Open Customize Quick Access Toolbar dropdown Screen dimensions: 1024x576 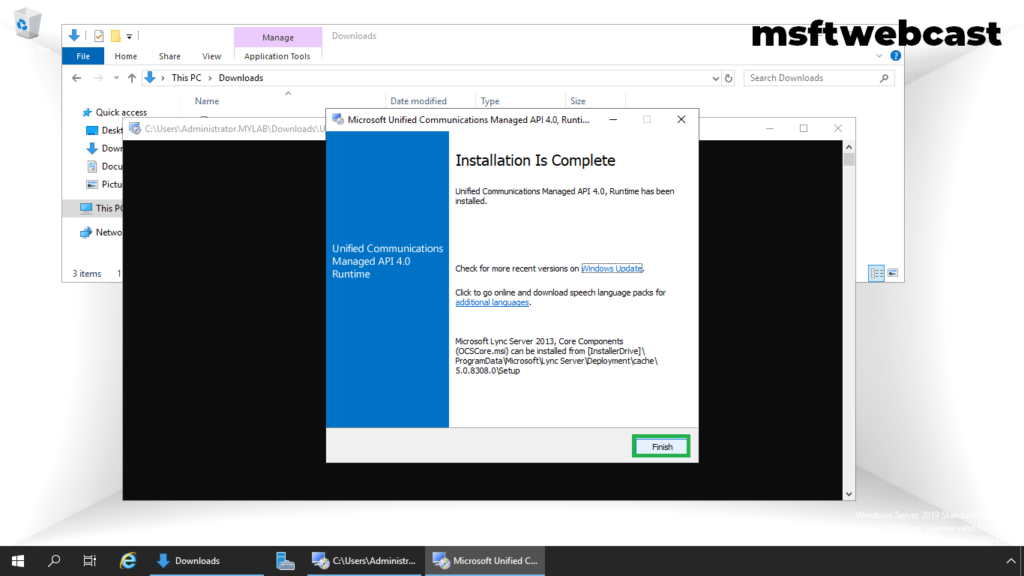(x=129, y=37)
